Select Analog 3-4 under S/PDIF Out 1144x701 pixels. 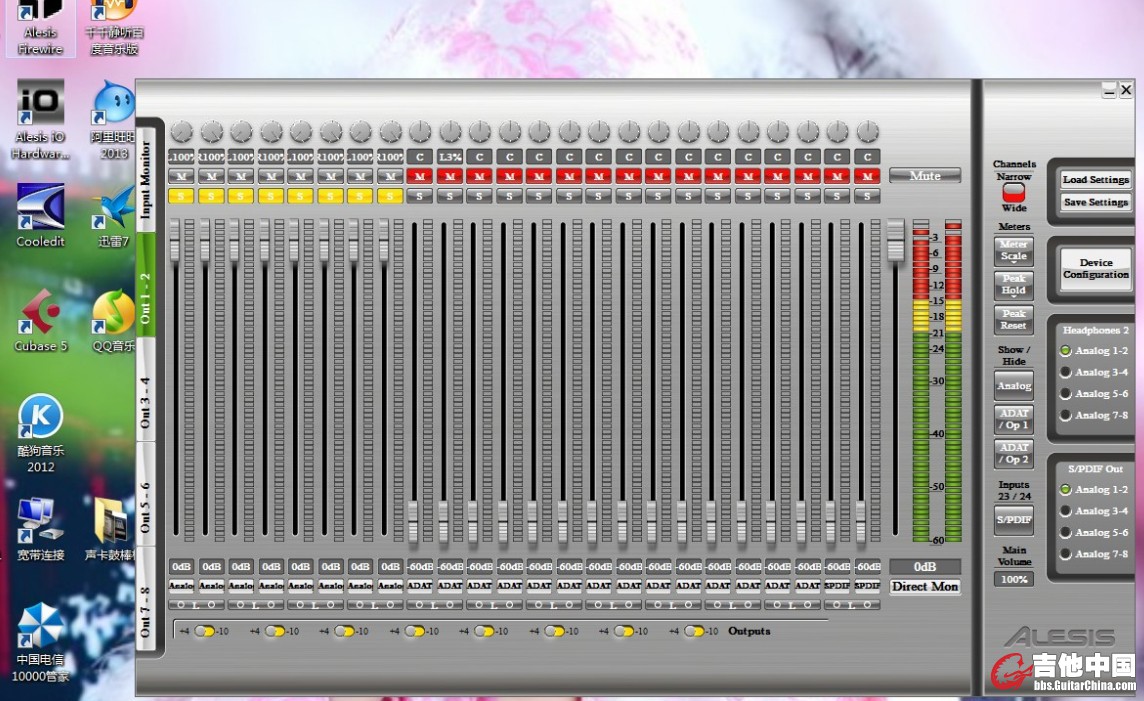click(1094, 511)
